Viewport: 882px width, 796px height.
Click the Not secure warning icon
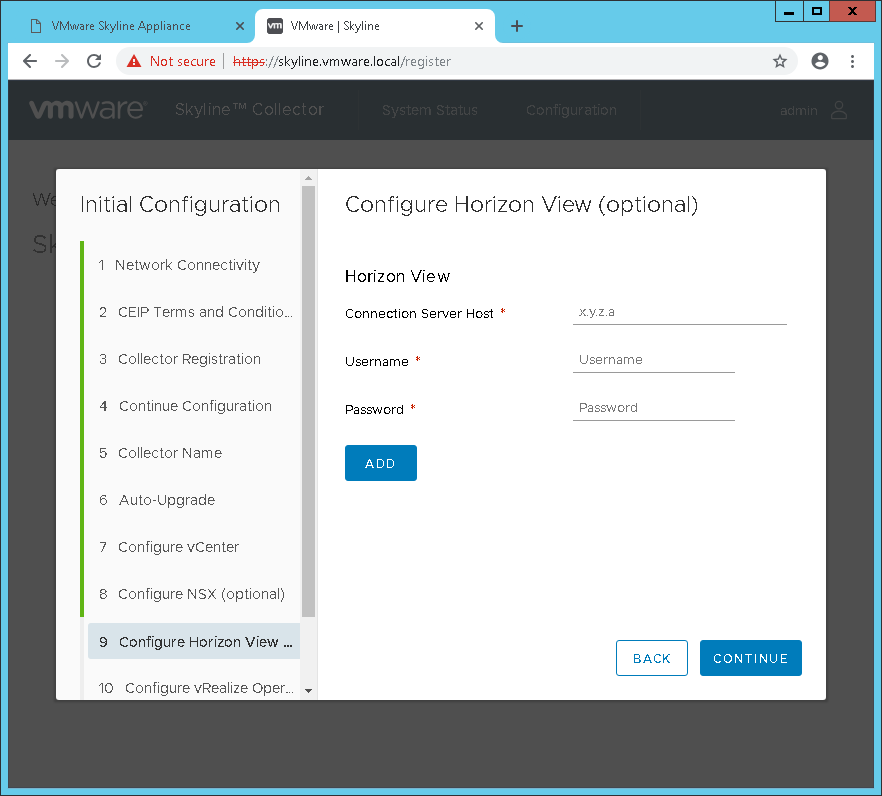[x=134, y=61]
